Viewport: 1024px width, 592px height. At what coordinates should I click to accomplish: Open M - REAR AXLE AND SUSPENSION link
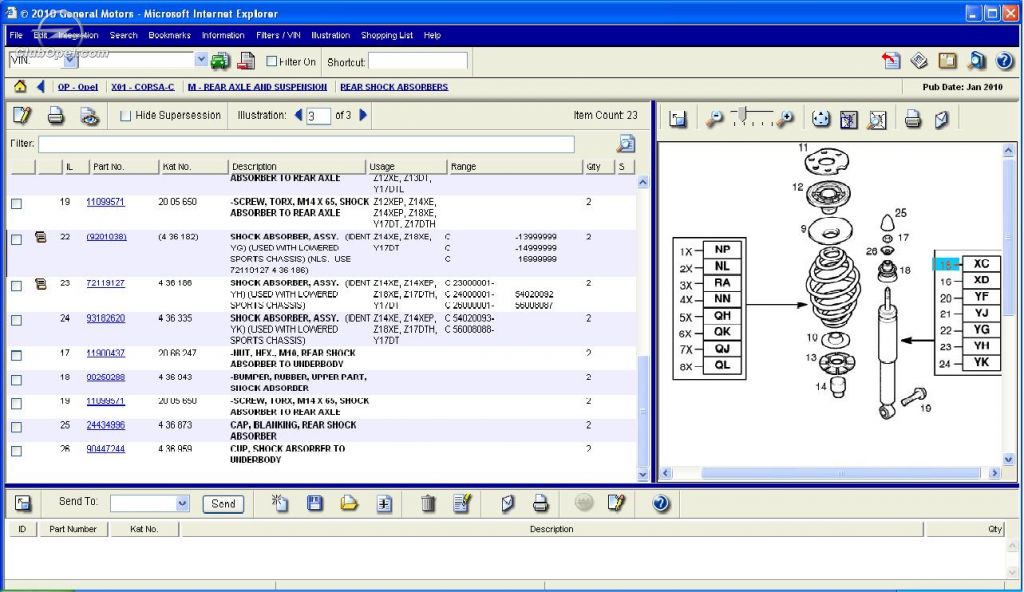(x=257, y=87)
